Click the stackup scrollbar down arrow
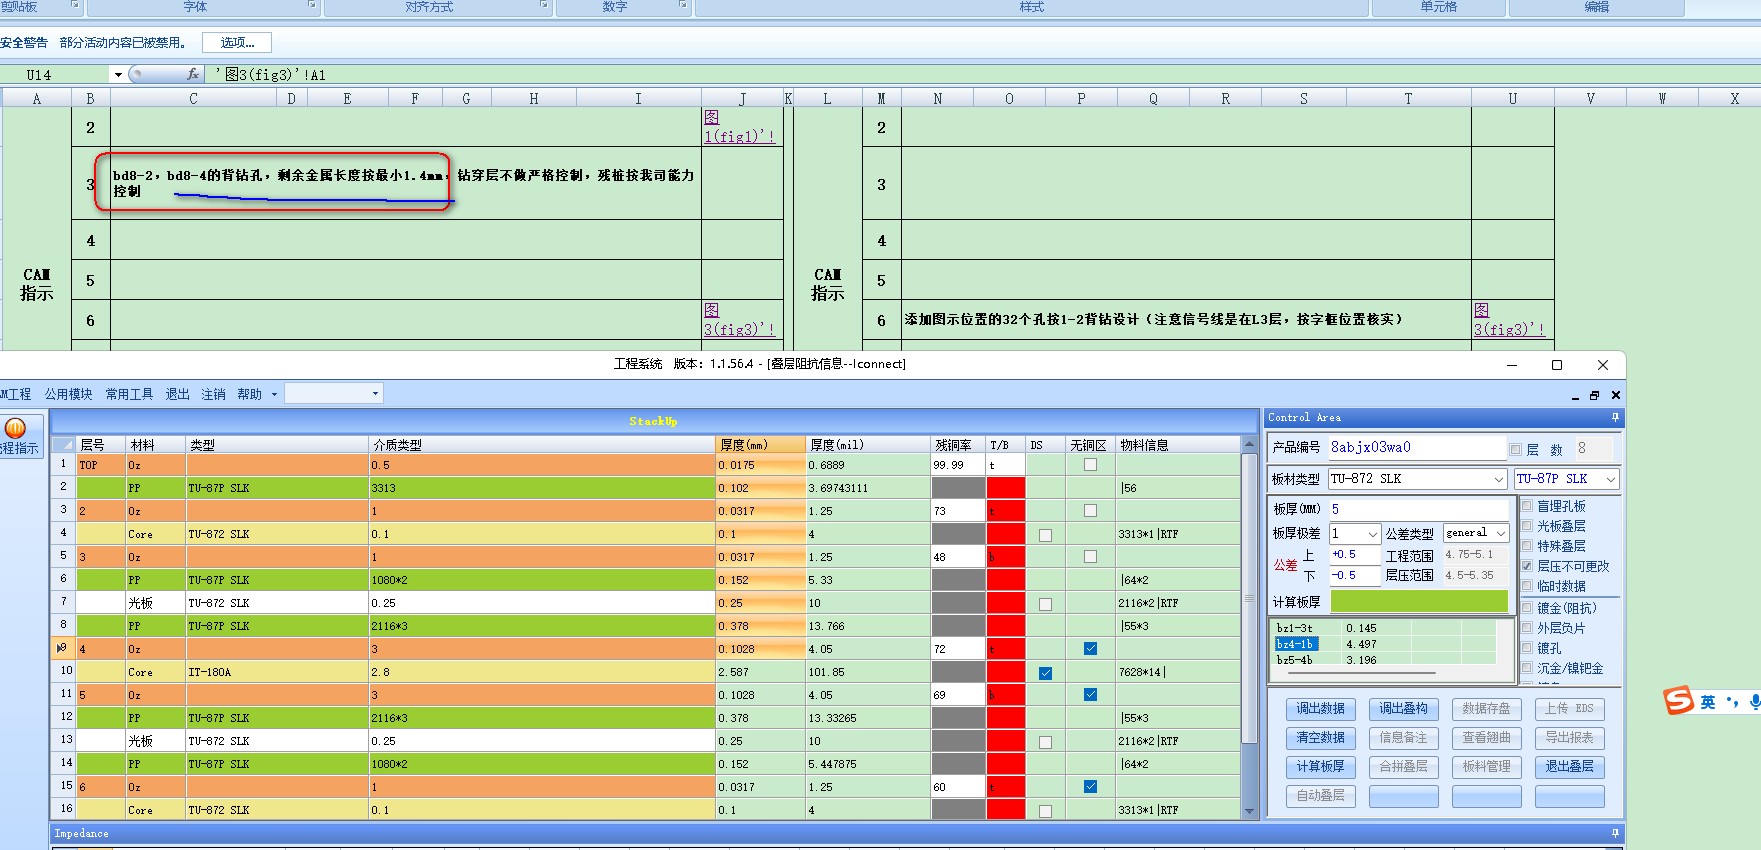The width and height of the screenshot is (1761, 850). 1248,811
